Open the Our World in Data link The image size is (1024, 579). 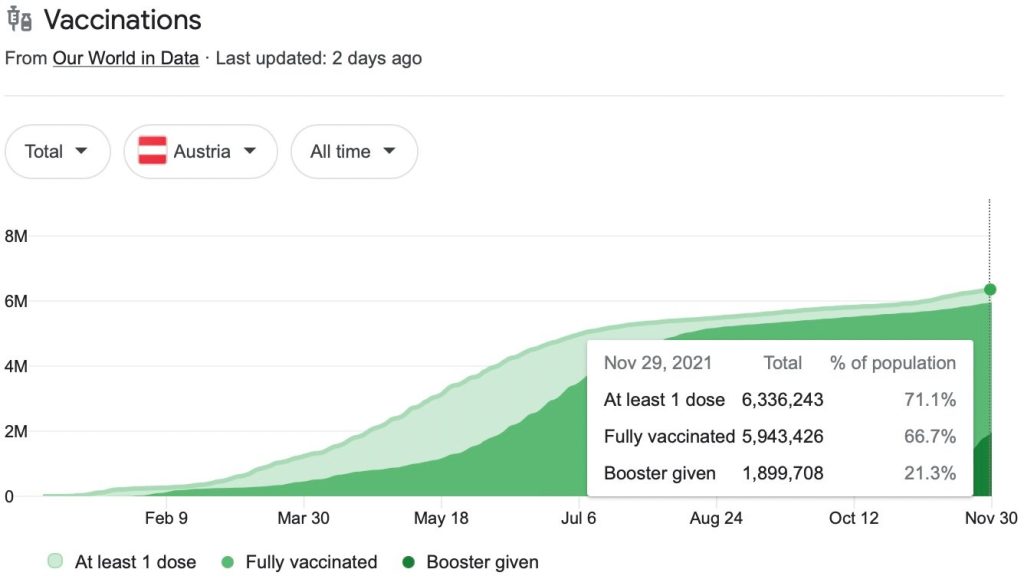coord(126,58)
